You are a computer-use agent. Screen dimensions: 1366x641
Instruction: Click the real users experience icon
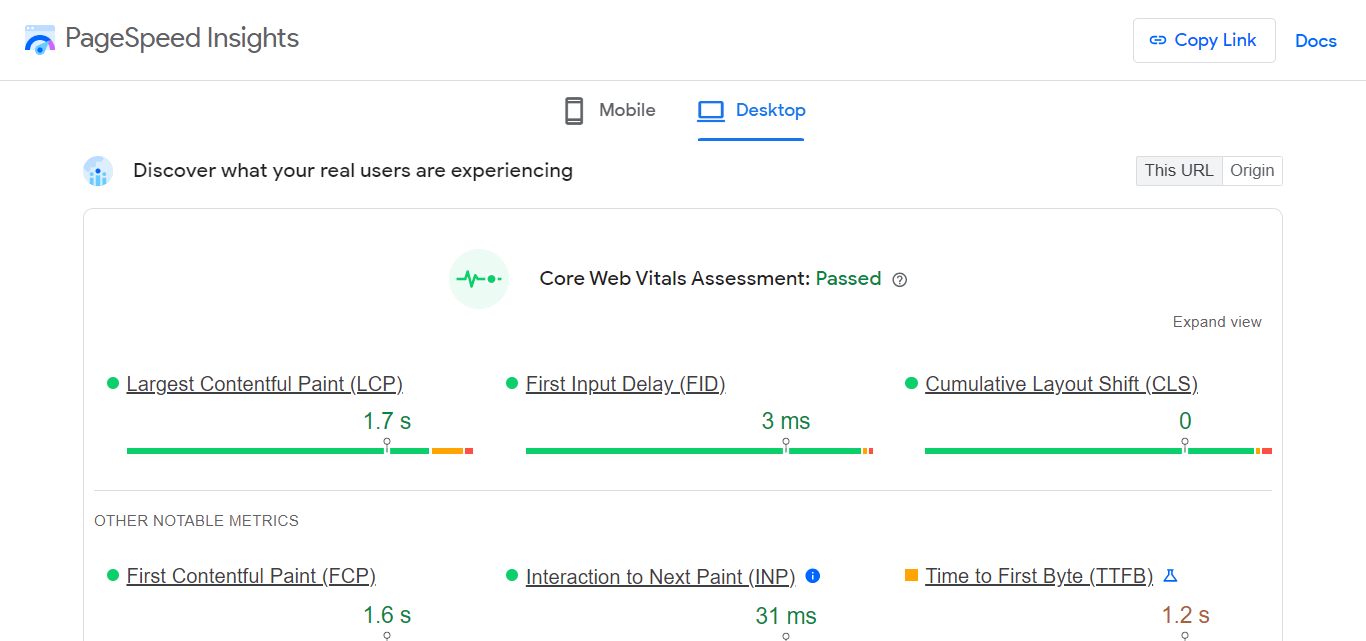[98, 172]
